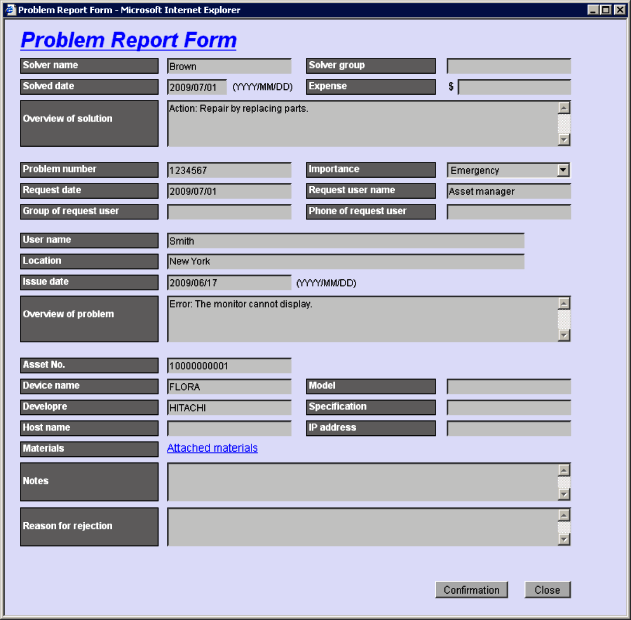Viewport: 631px width, 620px height.
Task: Click the Location field containing New York
Action: 345,261
